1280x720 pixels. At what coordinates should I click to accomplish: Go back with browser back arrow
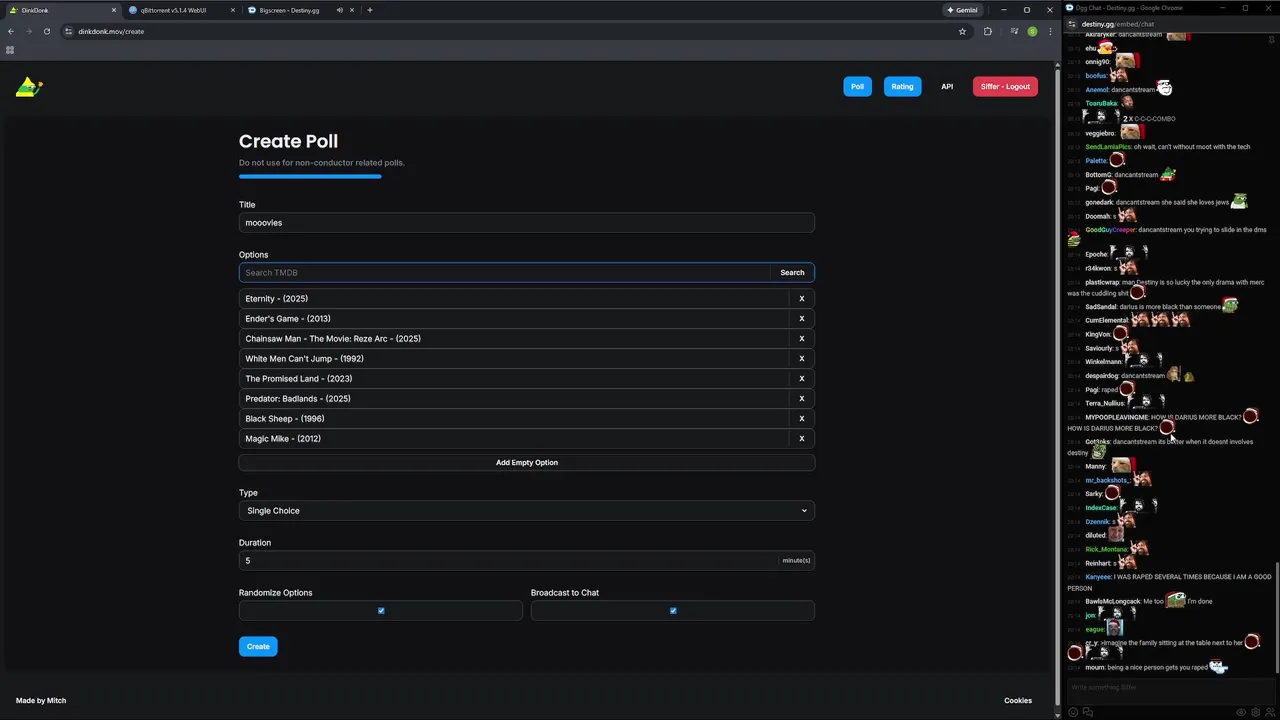(11, 31)
